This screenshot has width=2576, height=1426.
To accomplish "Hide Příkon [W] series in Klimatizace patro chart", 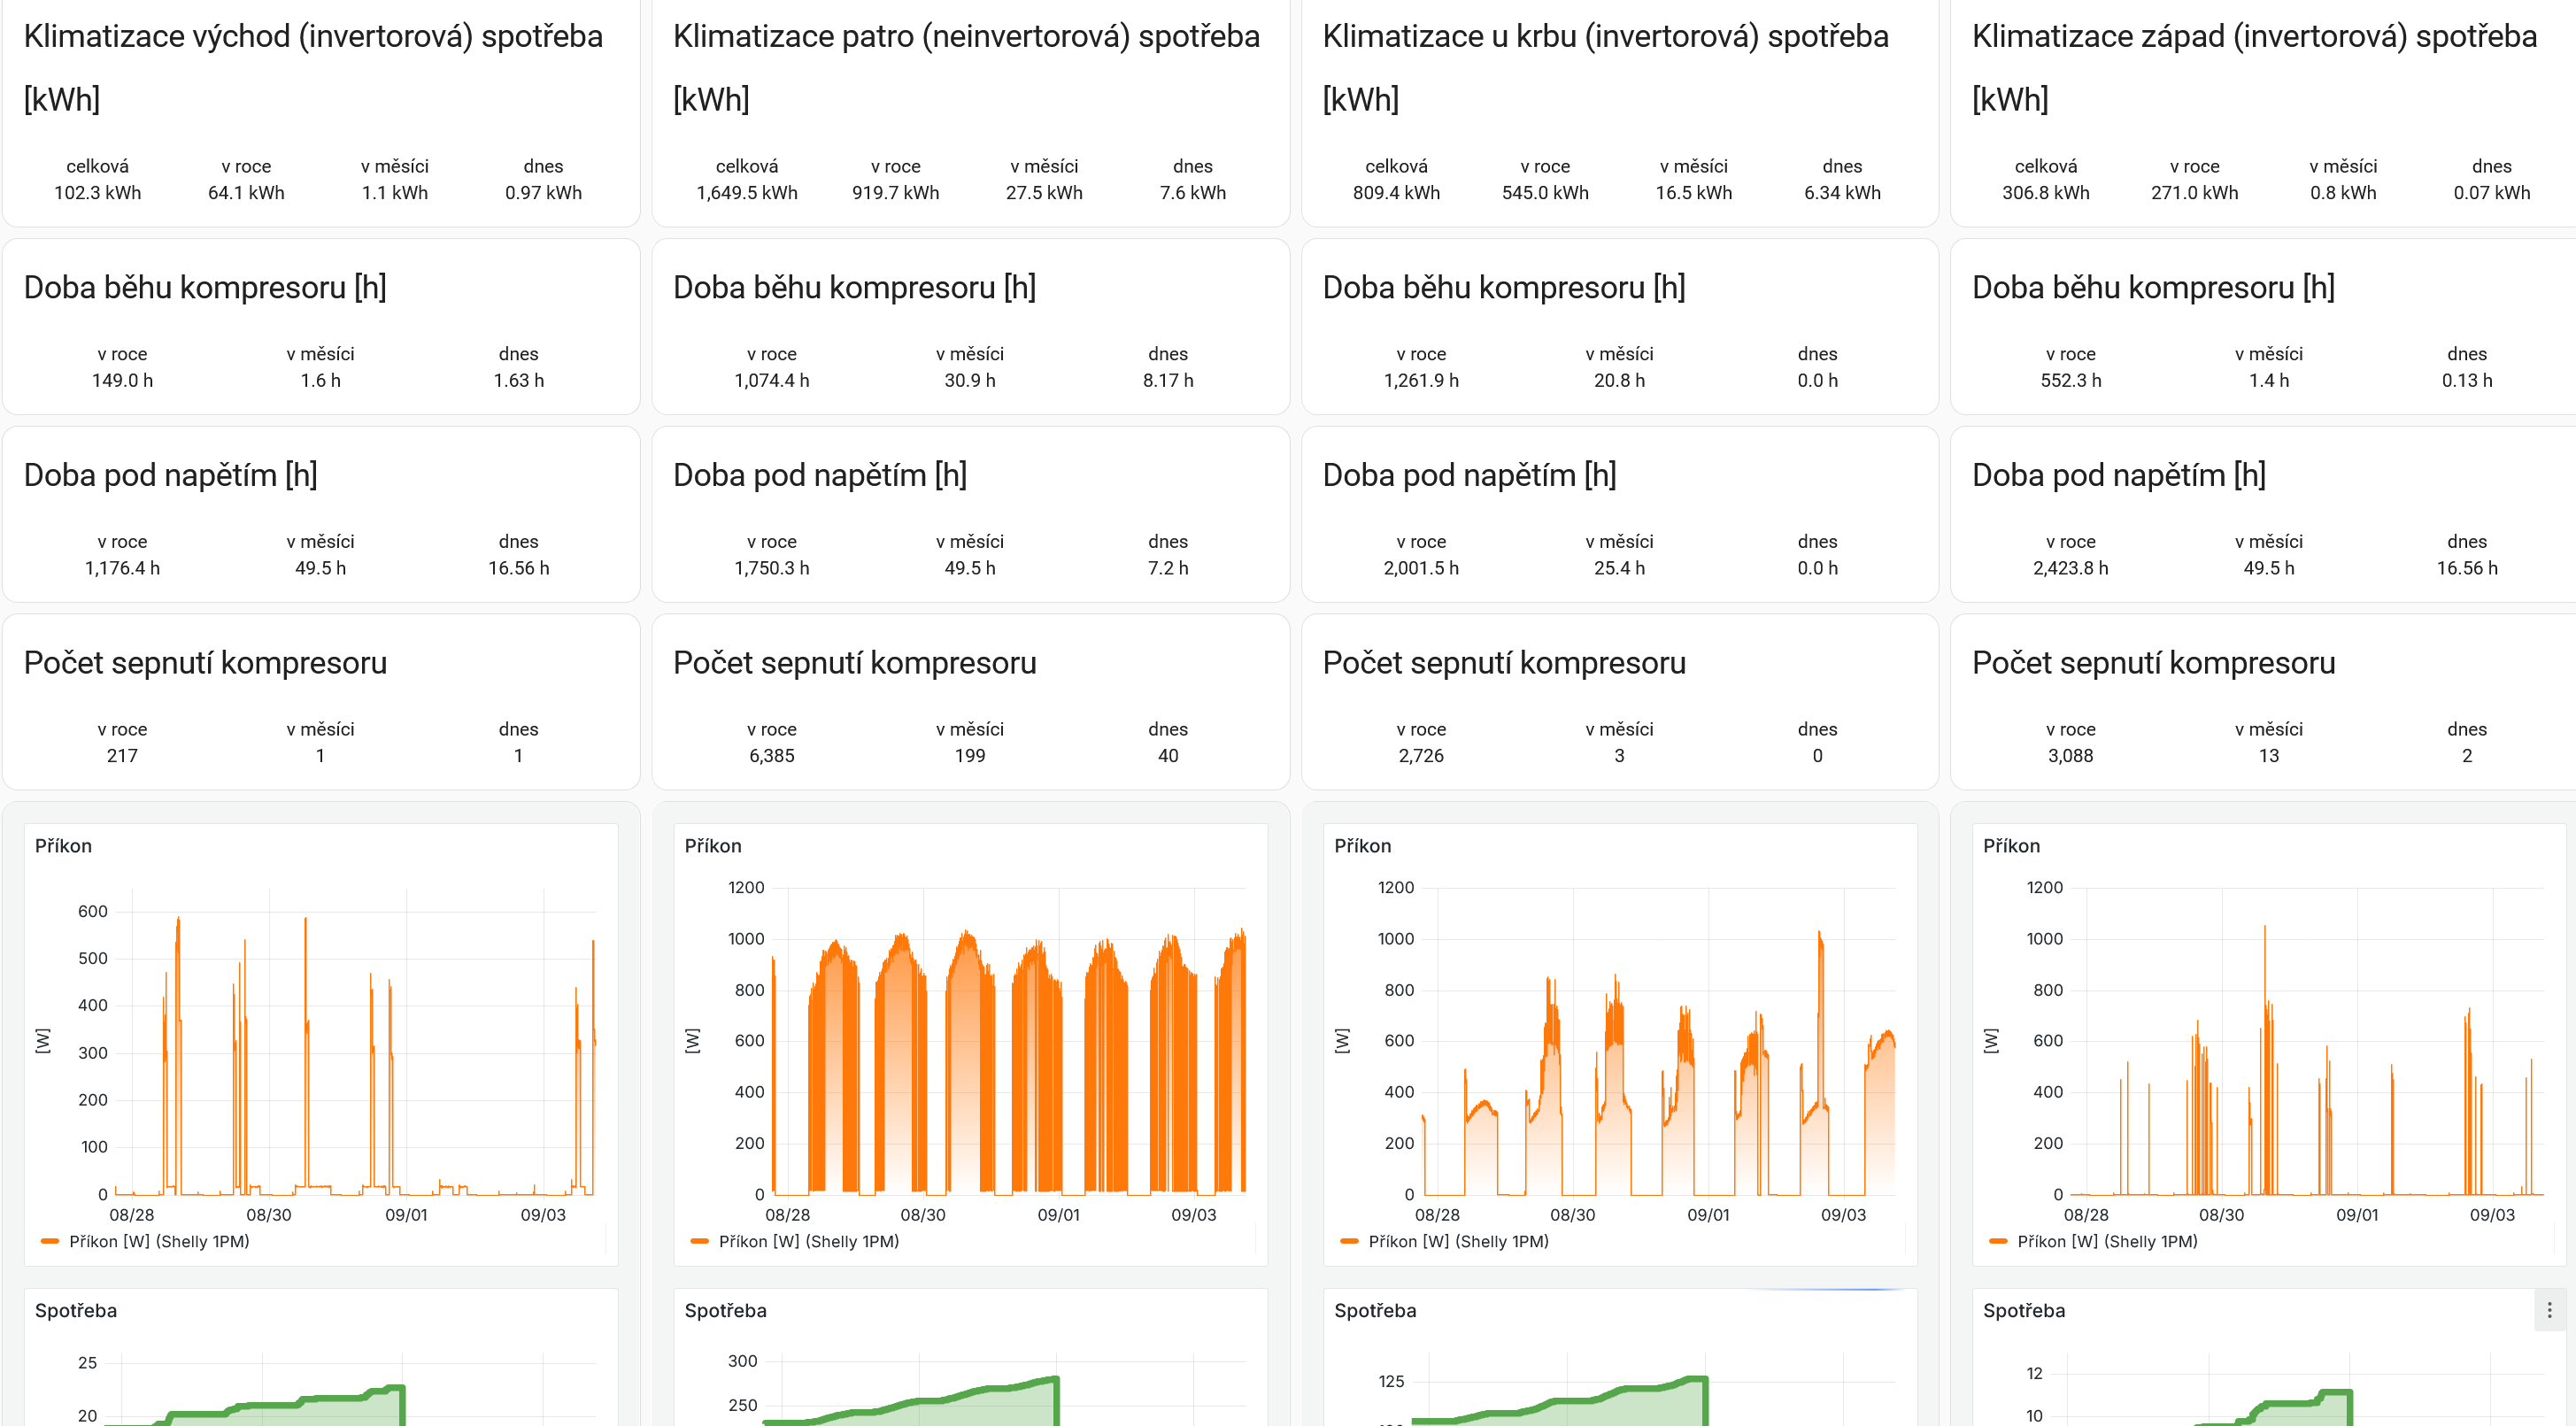I will (808, 1241).
